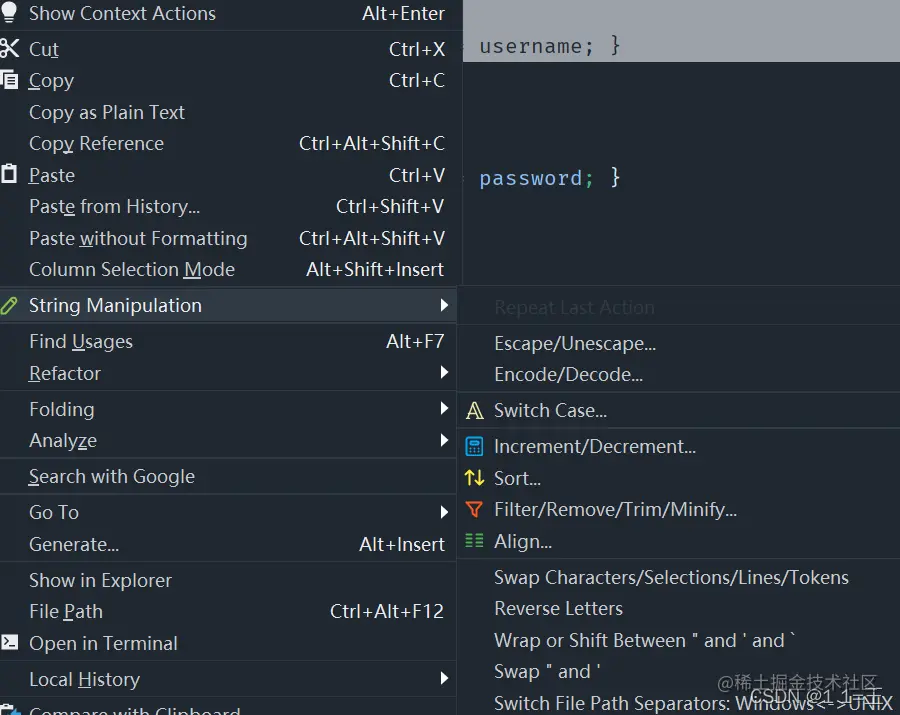
Task: Click the pencil String Manipulation icon
Action: (9, 305)
